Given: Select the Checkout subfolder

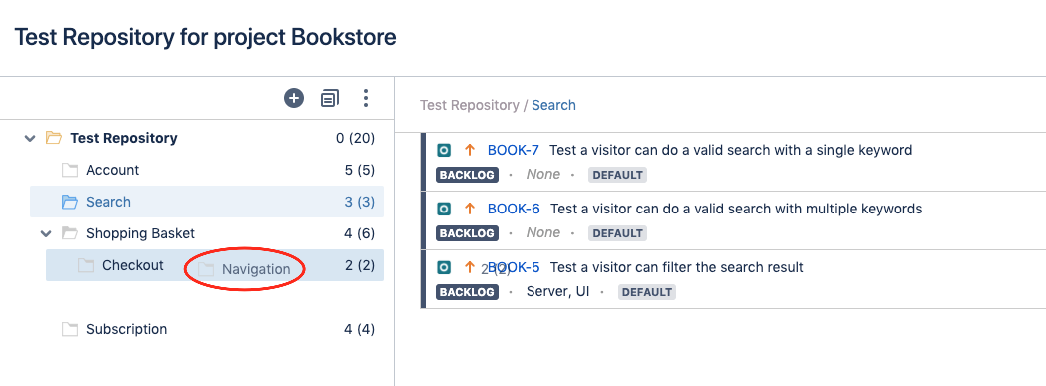Looking at the screenshot, I should 133,265.
